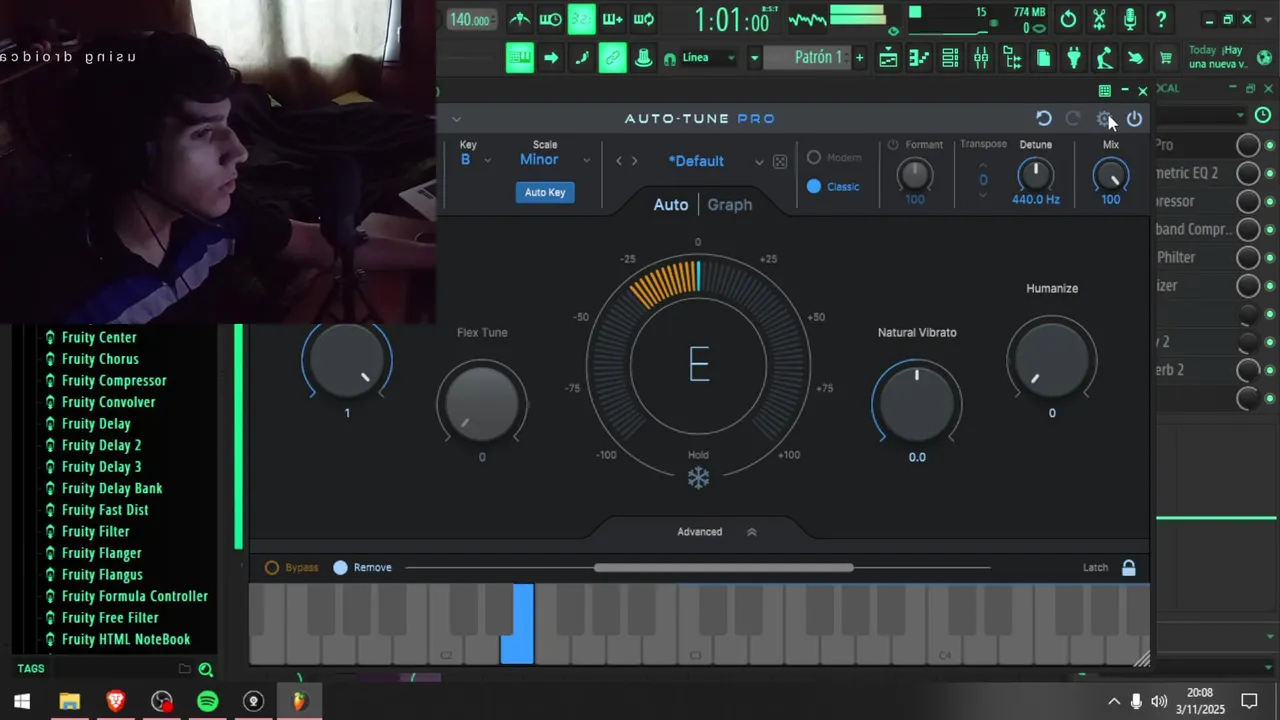Open the mixer view icon
Screen dimensions: 1280x720
point(981,58)
